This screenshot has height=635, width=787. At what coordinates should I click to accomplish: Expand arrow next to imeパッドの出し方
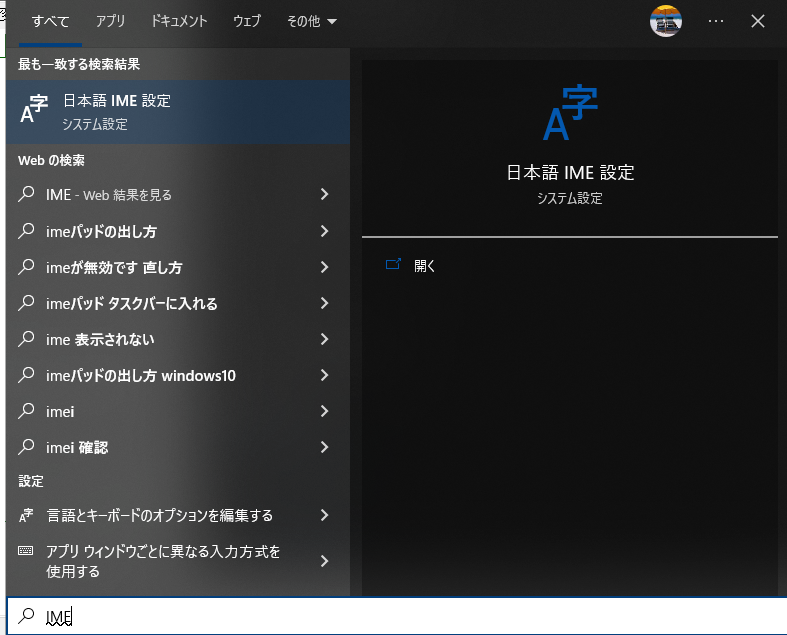pos(324,231)
